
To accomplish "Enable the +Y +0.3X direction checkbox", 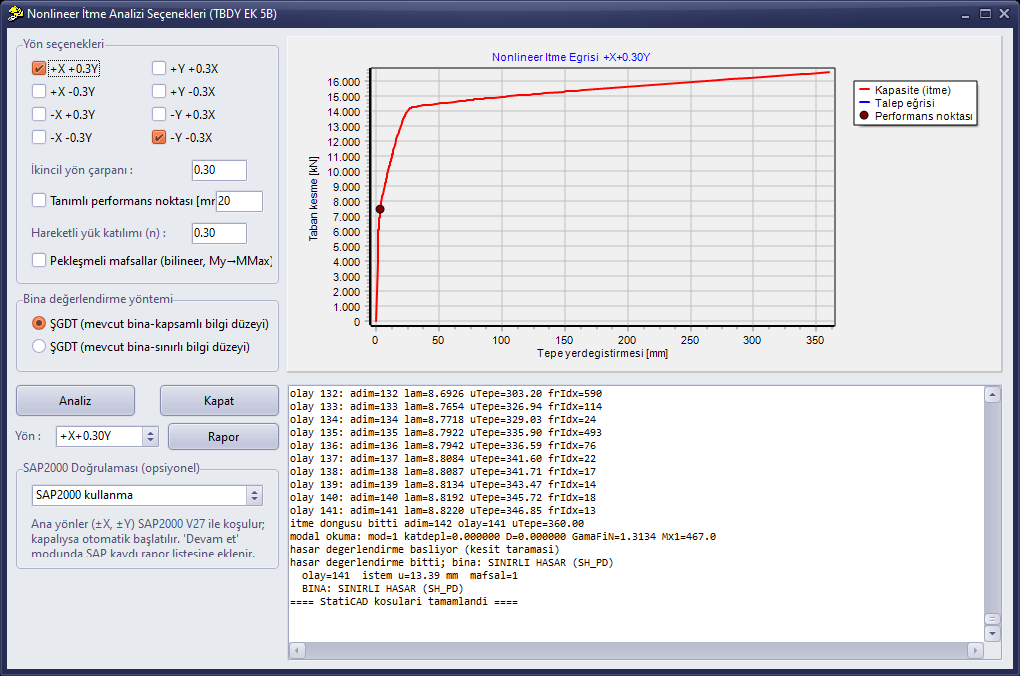I will pyautogui.click(x=159, y=68).
